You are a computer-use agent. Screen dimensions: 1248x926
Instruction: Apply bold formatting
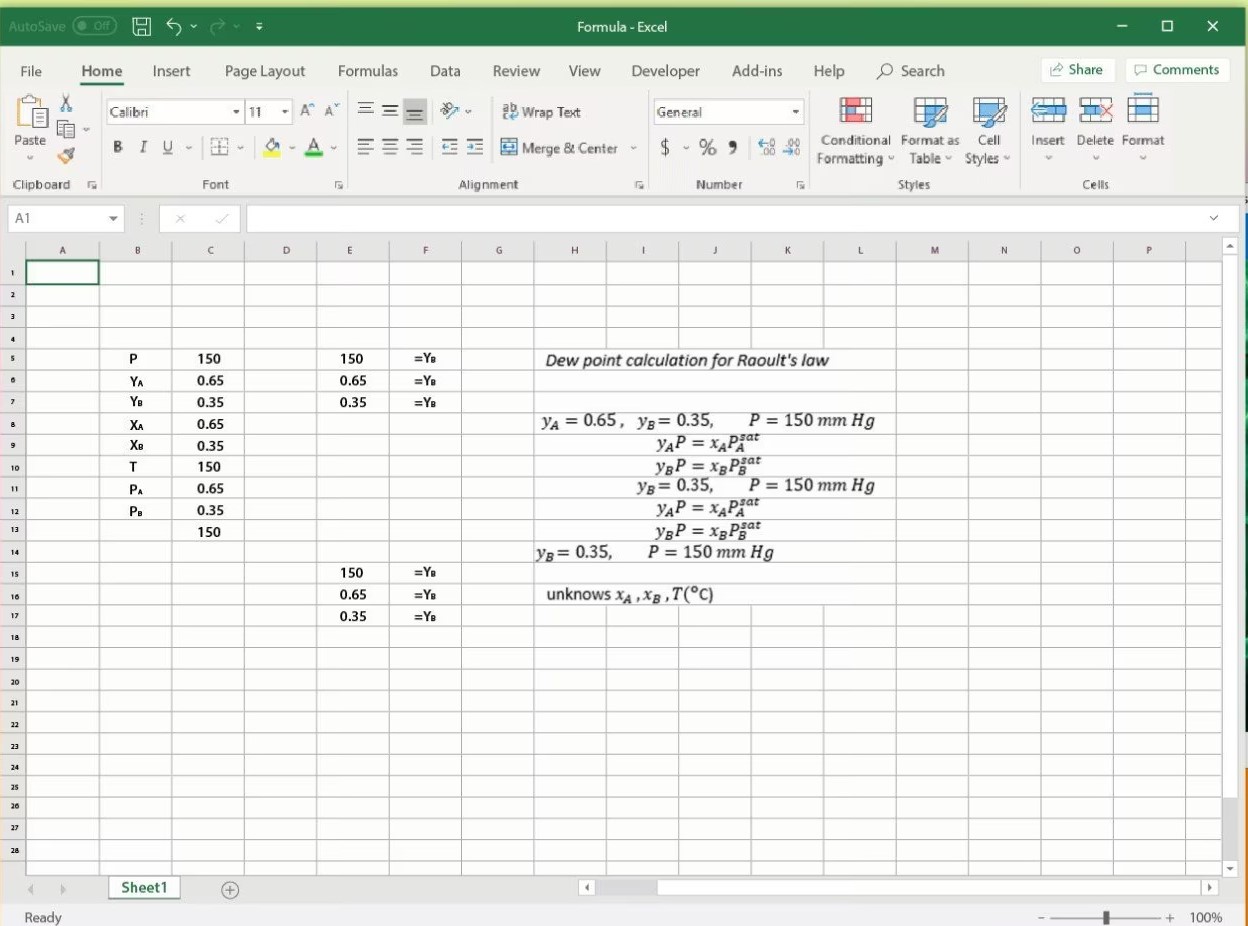click(x=117, y=146)
